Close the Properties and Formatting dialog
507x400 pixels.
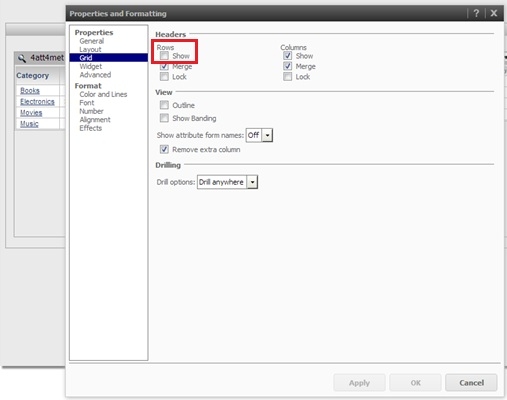coord(494,13)
